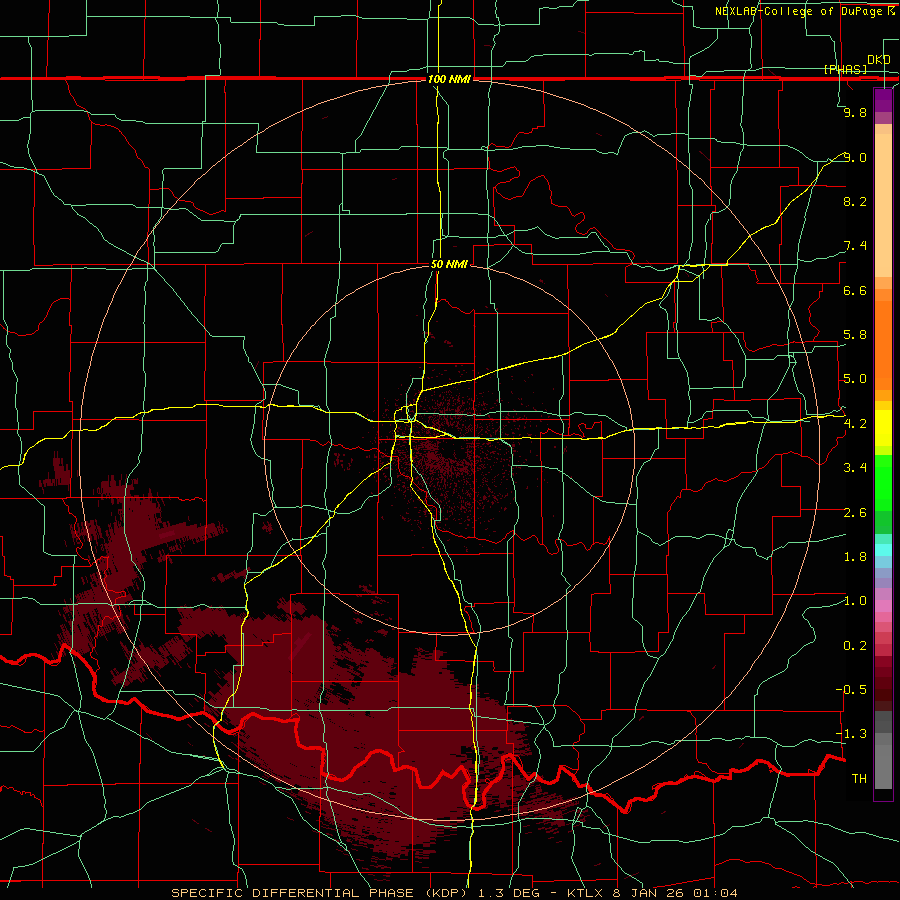Click the scale value 7.4
Viewport: 900px width, 900px height.
click(855, 246)
